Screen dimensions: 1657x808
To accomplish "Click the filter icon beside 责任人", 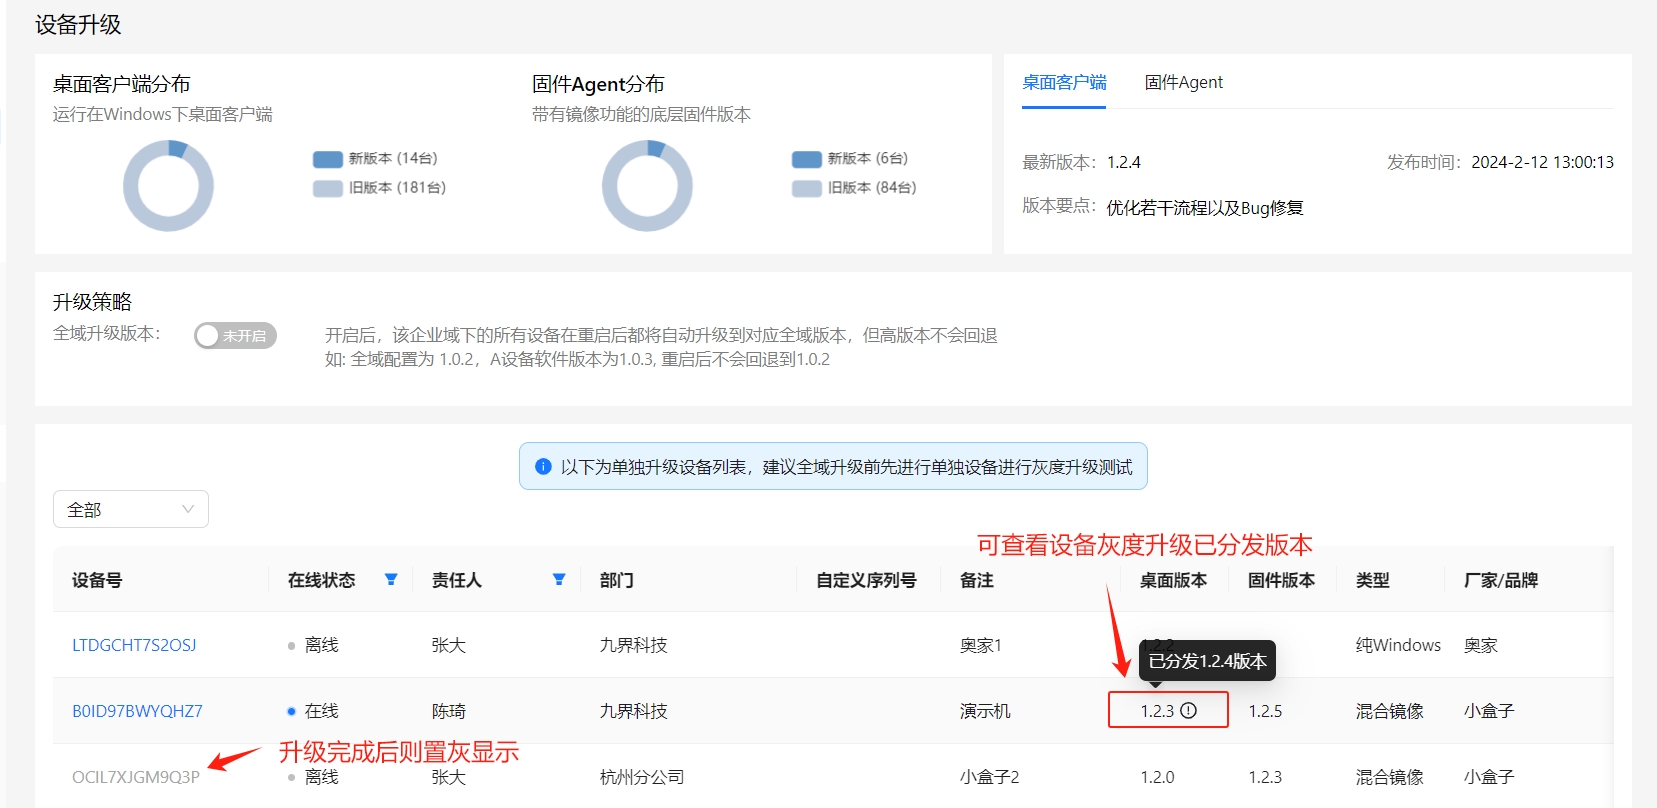I will tap(559, 579).
